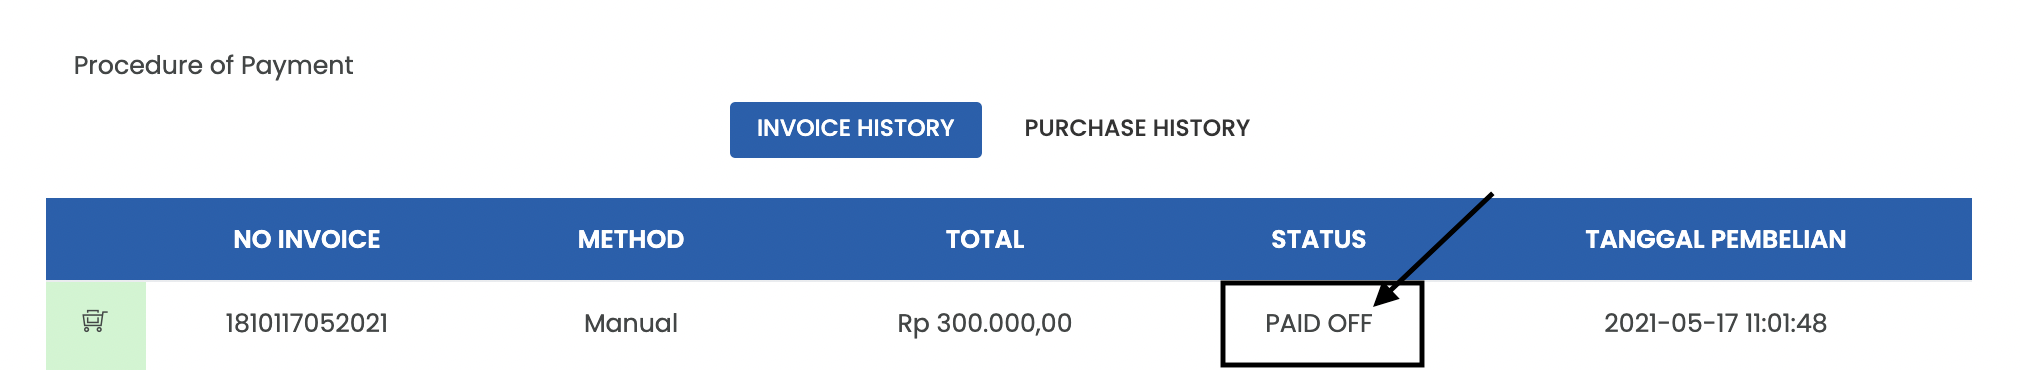
Task: Click the PAID OFF status label
Action: [x=1318, y=324]
